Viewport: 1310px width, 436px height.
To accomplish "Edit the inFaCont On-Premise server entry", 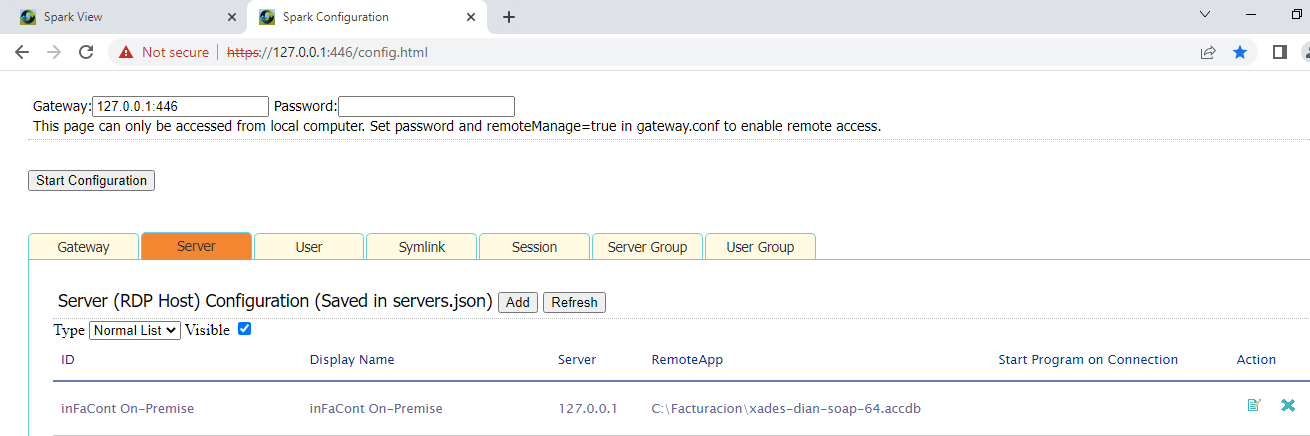I will pos(1254,405).
